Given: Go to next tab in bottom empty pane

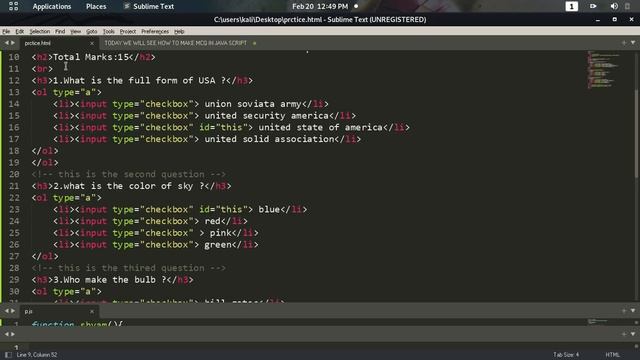Looking at the screenshot, I should coord(13,334).
